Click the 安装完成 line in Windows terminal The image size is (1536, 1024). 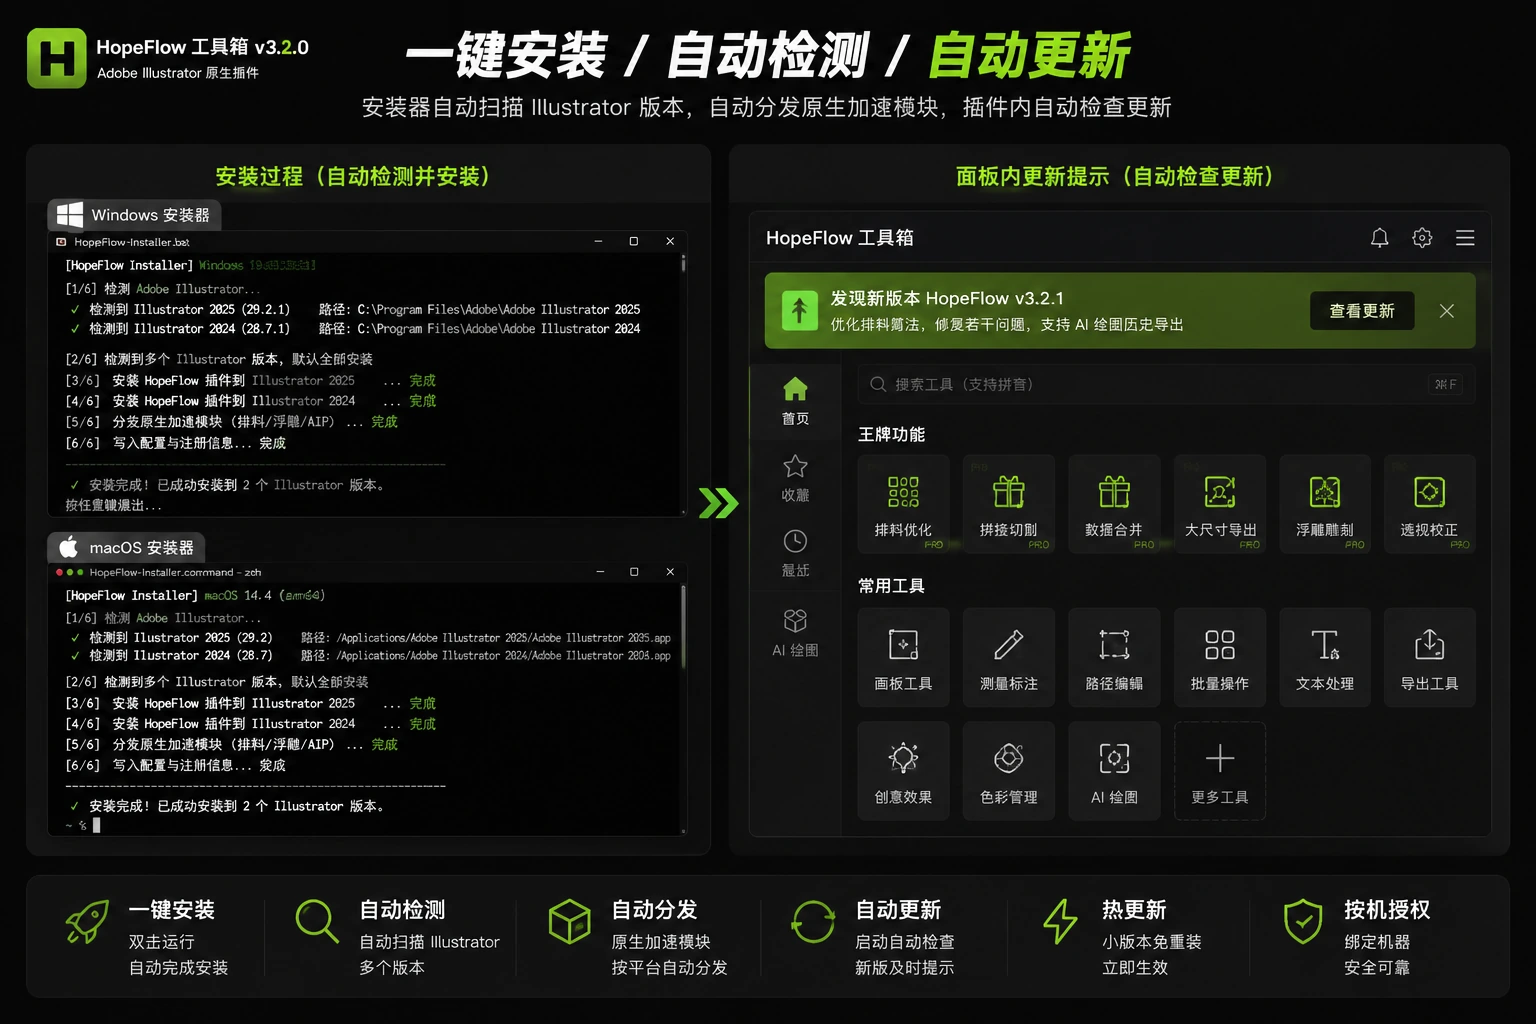click(228, 485)
